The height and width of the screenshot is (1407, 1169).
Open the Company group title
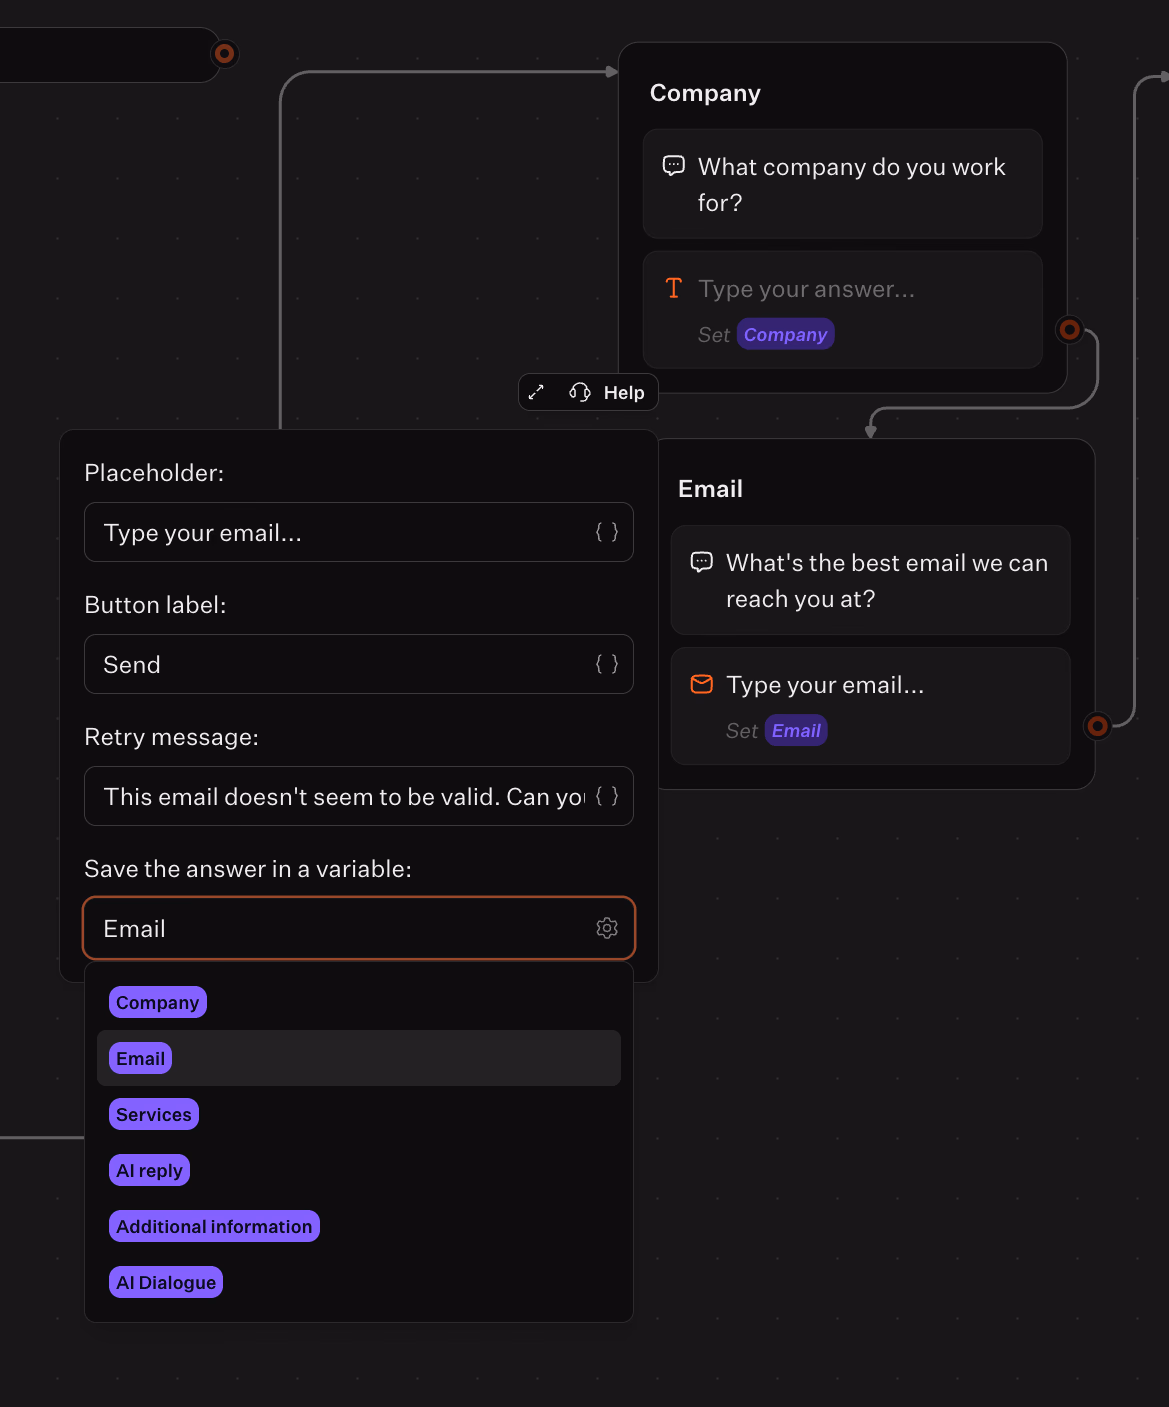705,93
